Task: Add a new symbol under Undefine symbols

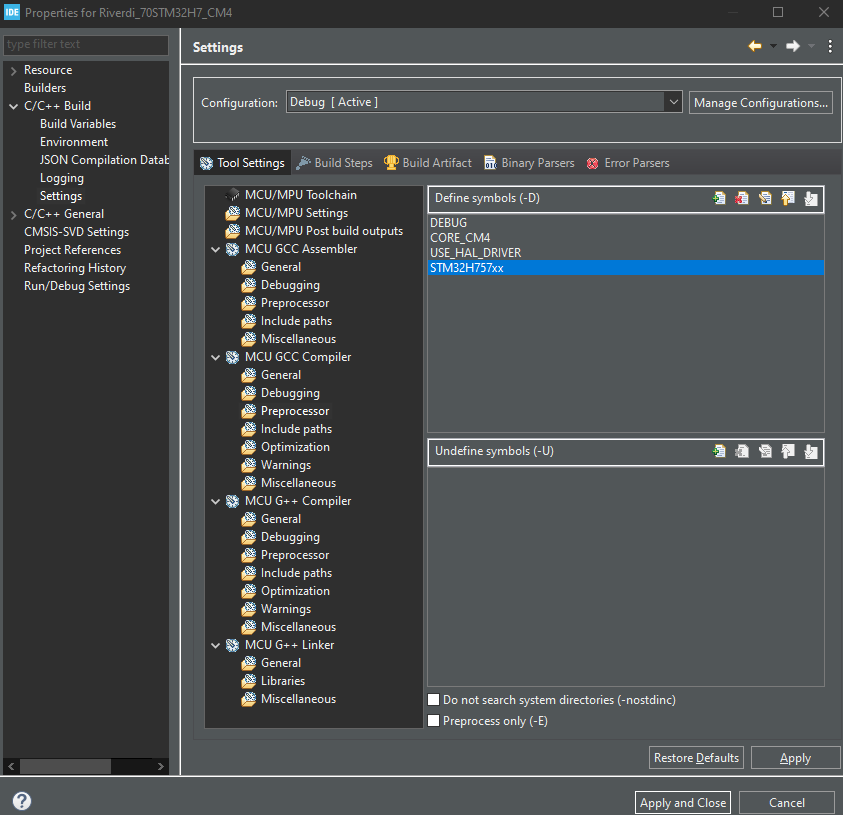Action: (719, 452)
